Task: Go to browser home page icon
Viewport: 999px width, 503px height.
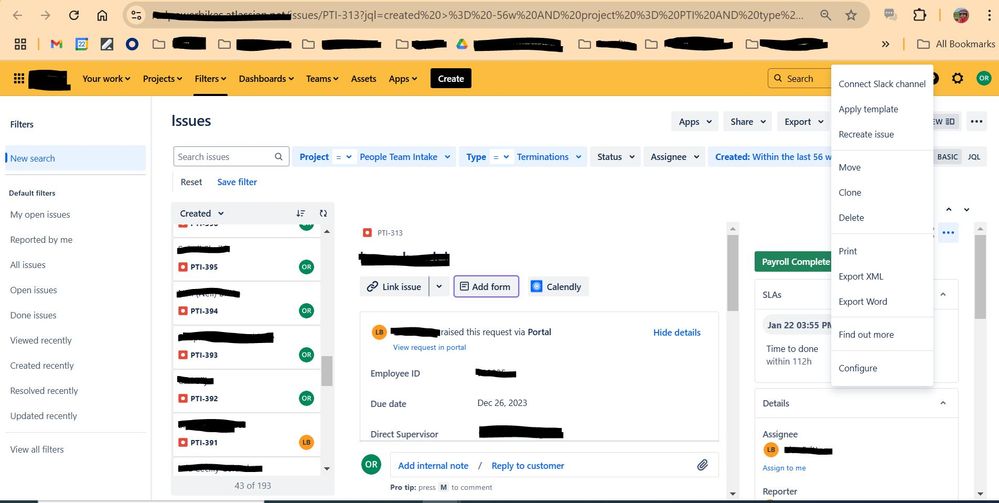Action: 102,15
